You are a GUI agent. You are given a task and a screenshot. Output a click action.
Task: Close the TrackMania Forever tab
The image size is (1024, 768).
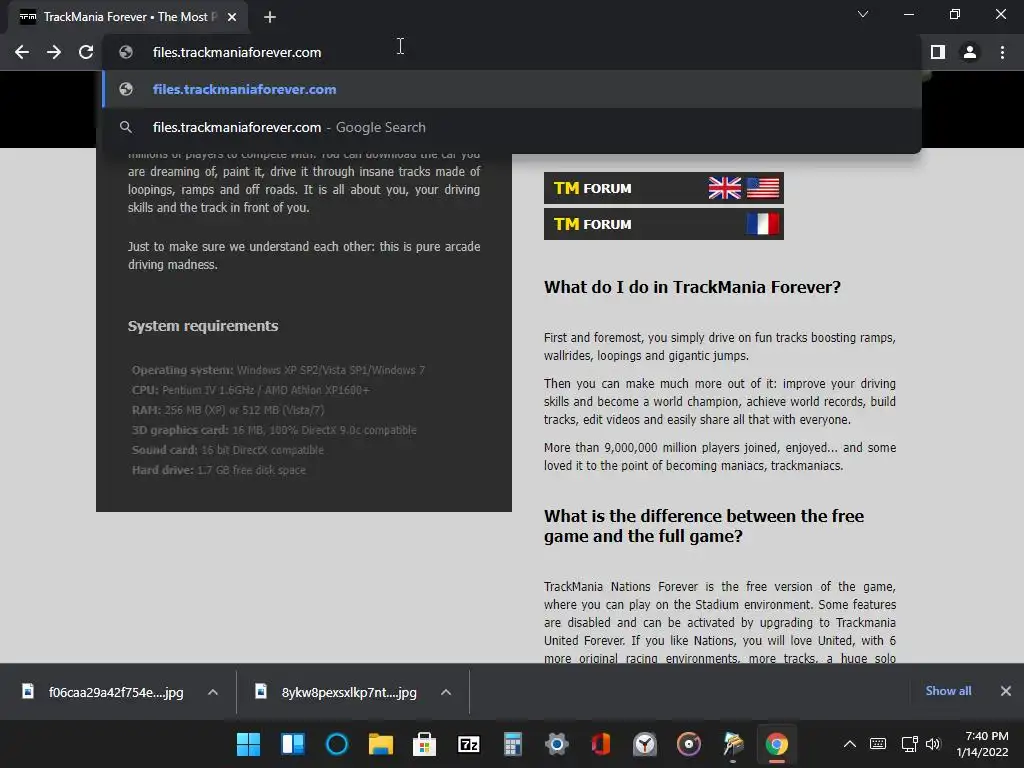click(x=232, y=17)
